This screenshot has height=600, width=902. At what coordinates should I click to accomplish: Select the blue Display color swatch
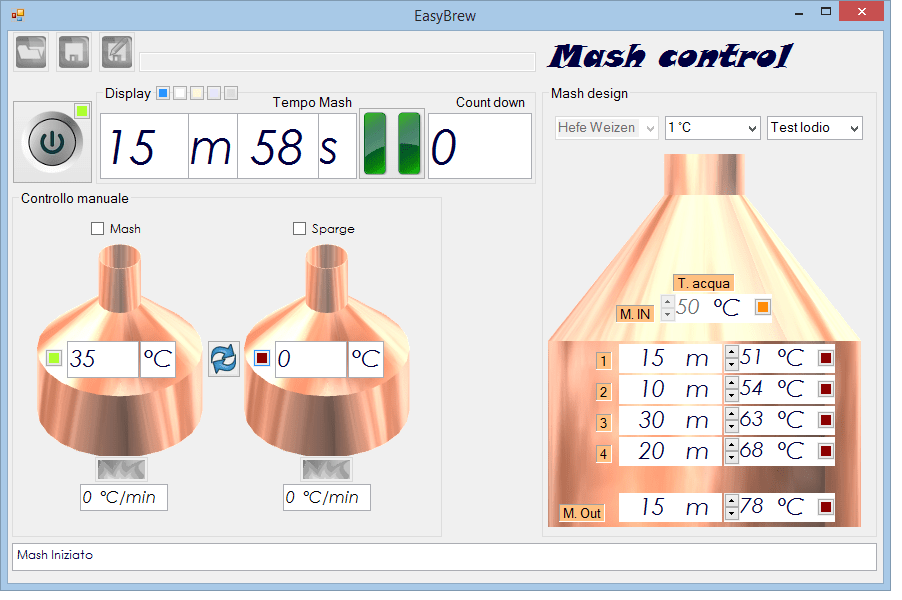coord(163,93)
